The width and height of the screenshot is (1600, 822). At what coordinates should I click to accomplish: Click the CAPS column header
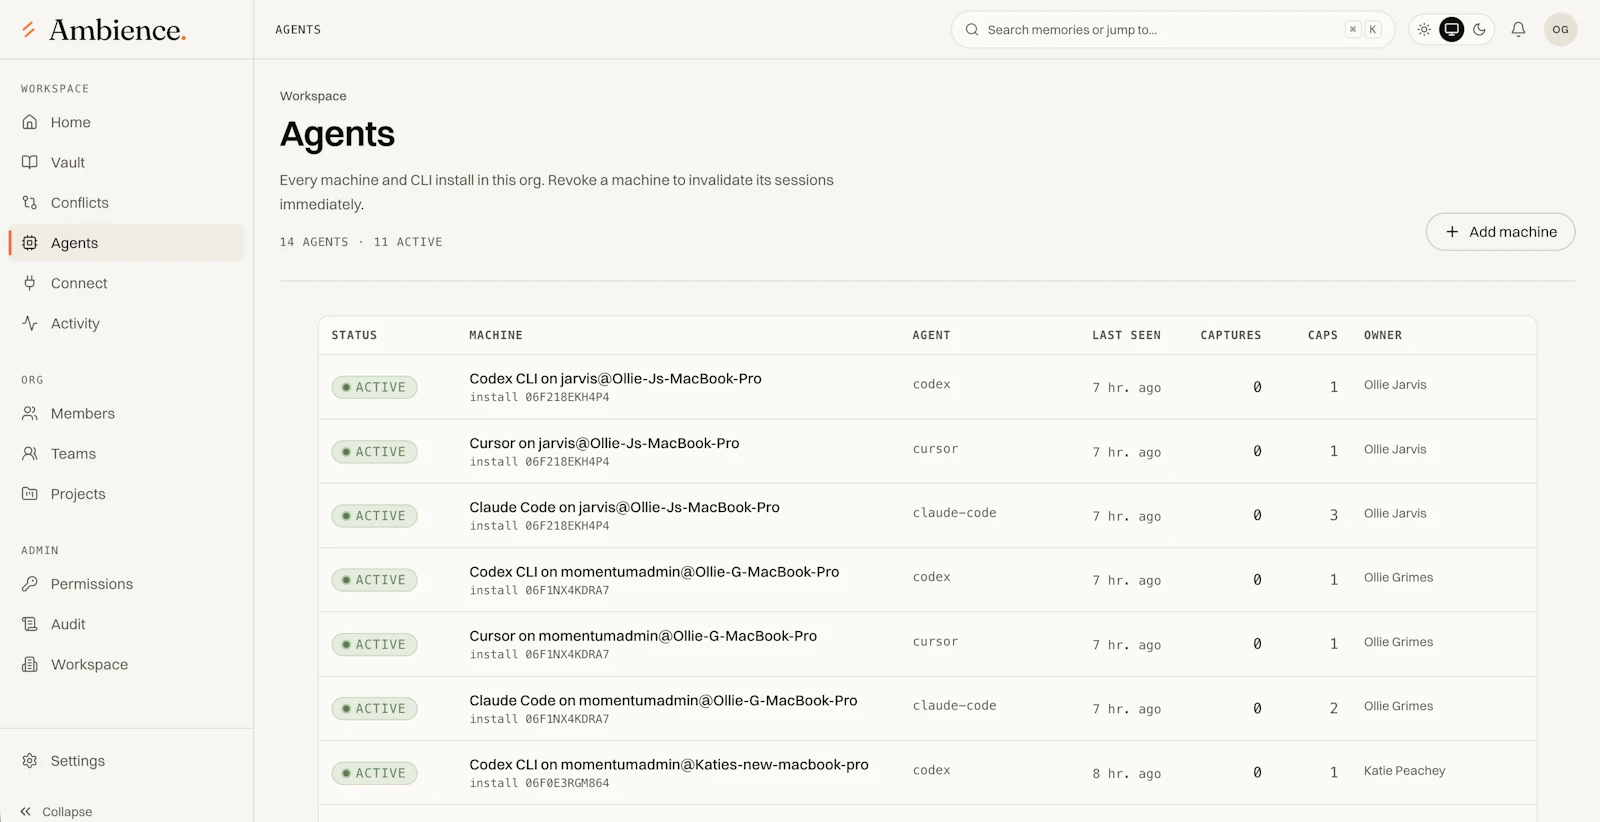point(1323,335)
